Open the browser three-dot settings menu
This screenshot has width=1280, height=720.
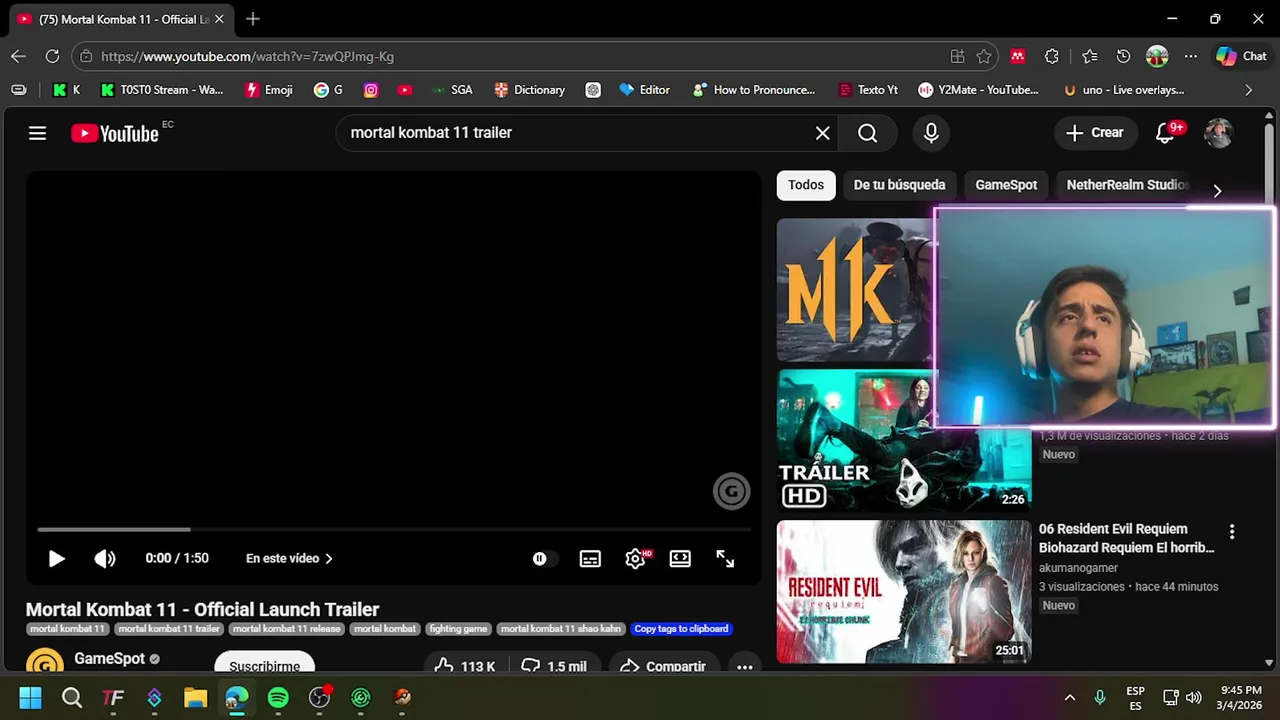tap(1190, 57)
